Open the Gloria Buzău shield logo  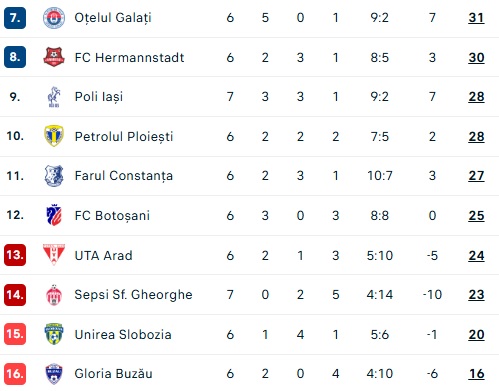coord(54,374)
